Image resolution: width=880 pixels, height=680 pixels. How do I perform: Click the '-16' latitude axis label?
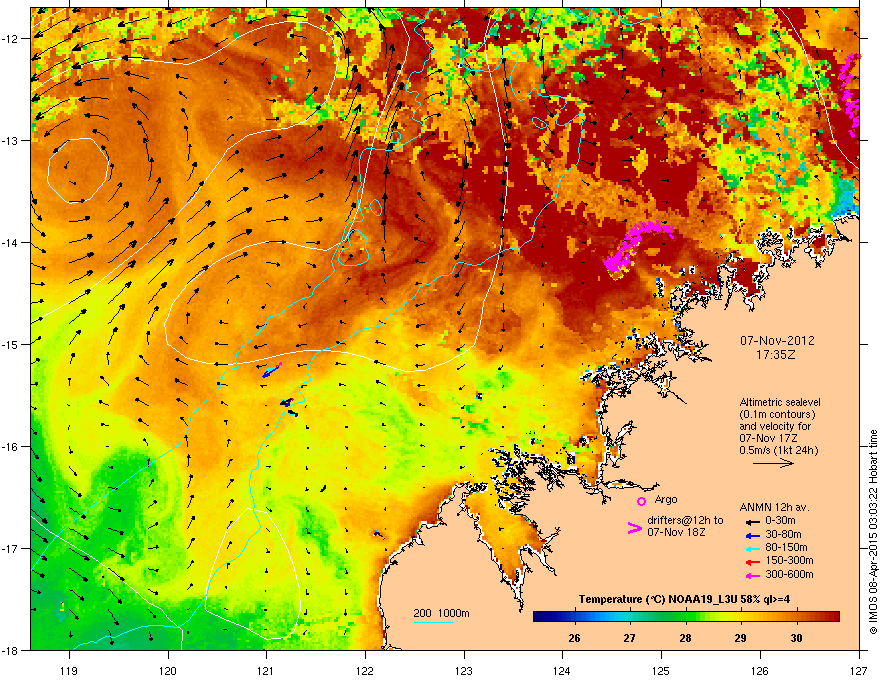coord(10,446)
